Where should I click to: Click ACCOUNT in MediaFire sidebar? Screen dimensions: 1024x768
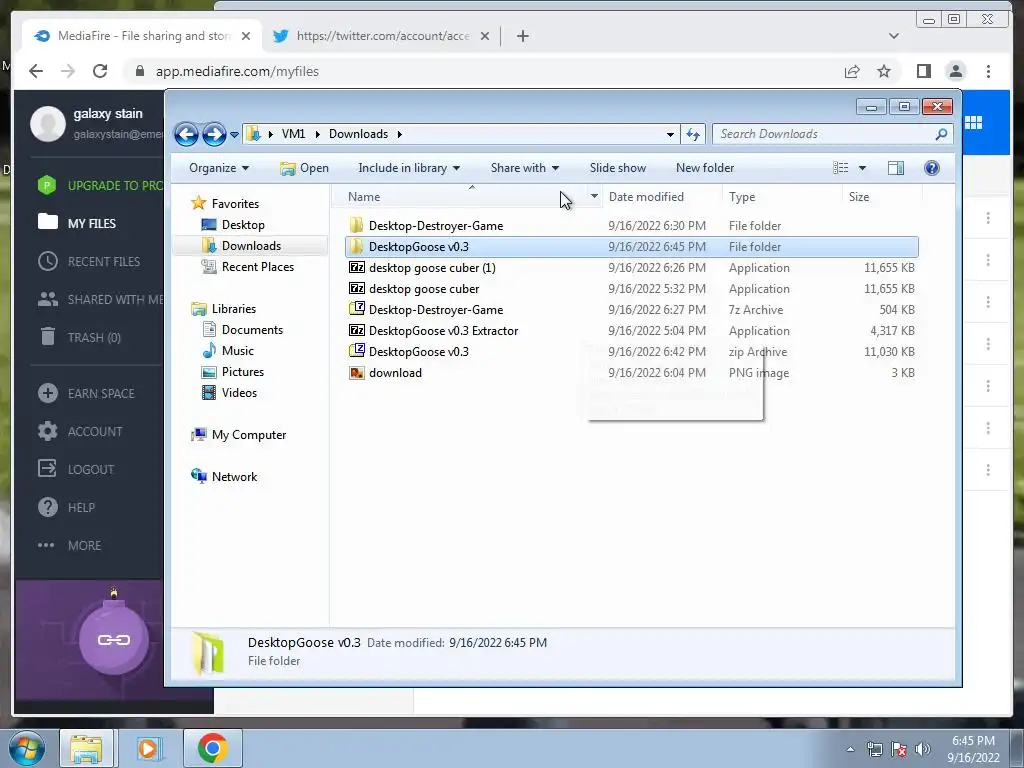95,431
